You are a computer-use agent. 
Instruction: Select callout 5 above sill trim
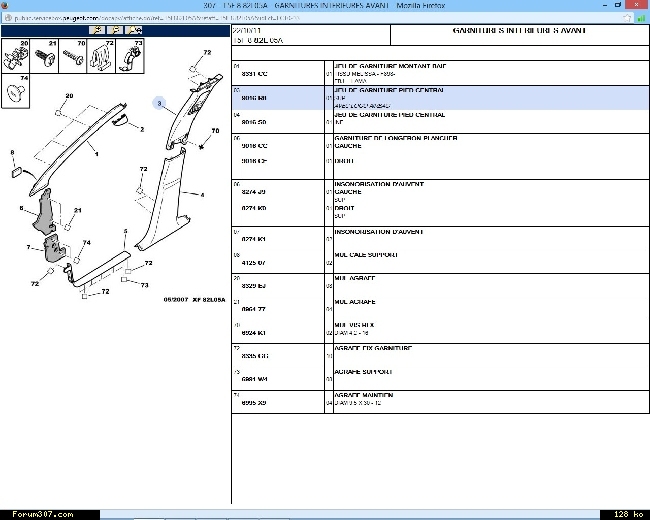click(126, 231)
